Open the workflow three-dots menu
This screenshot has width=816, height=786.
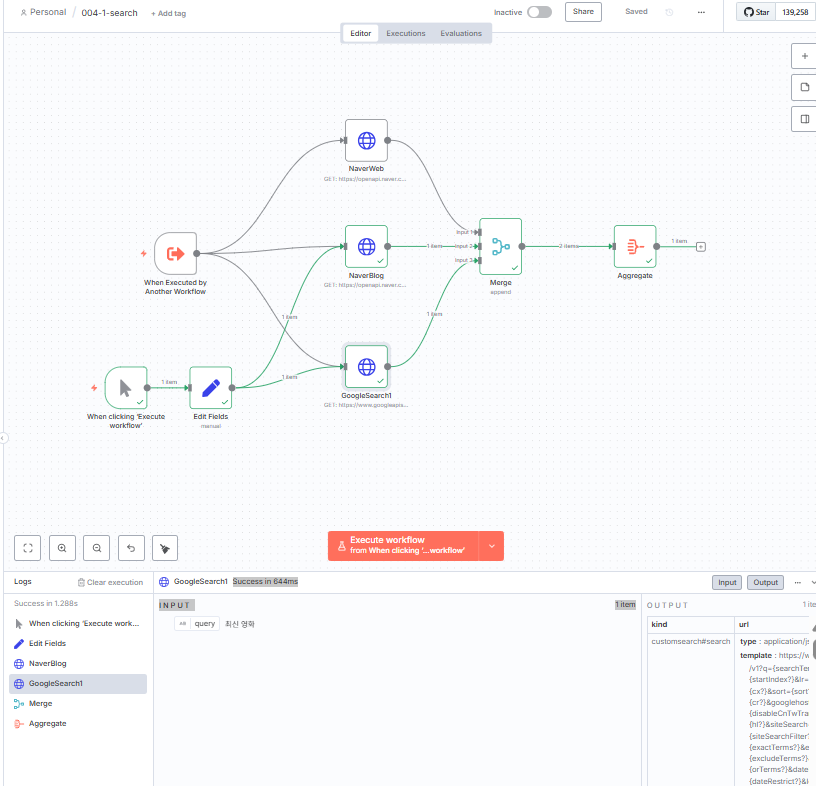pos(701,12)
